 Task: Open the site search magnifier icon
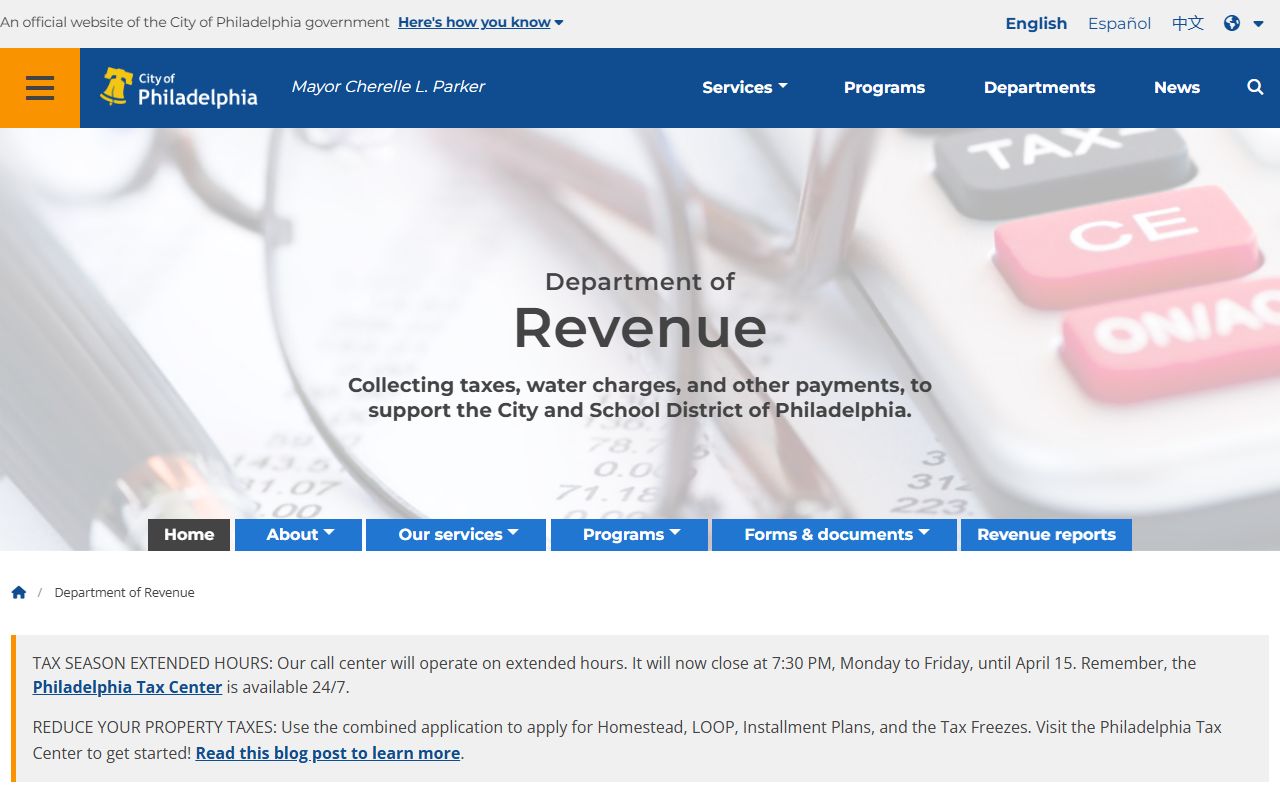[x=1255, y=87]
